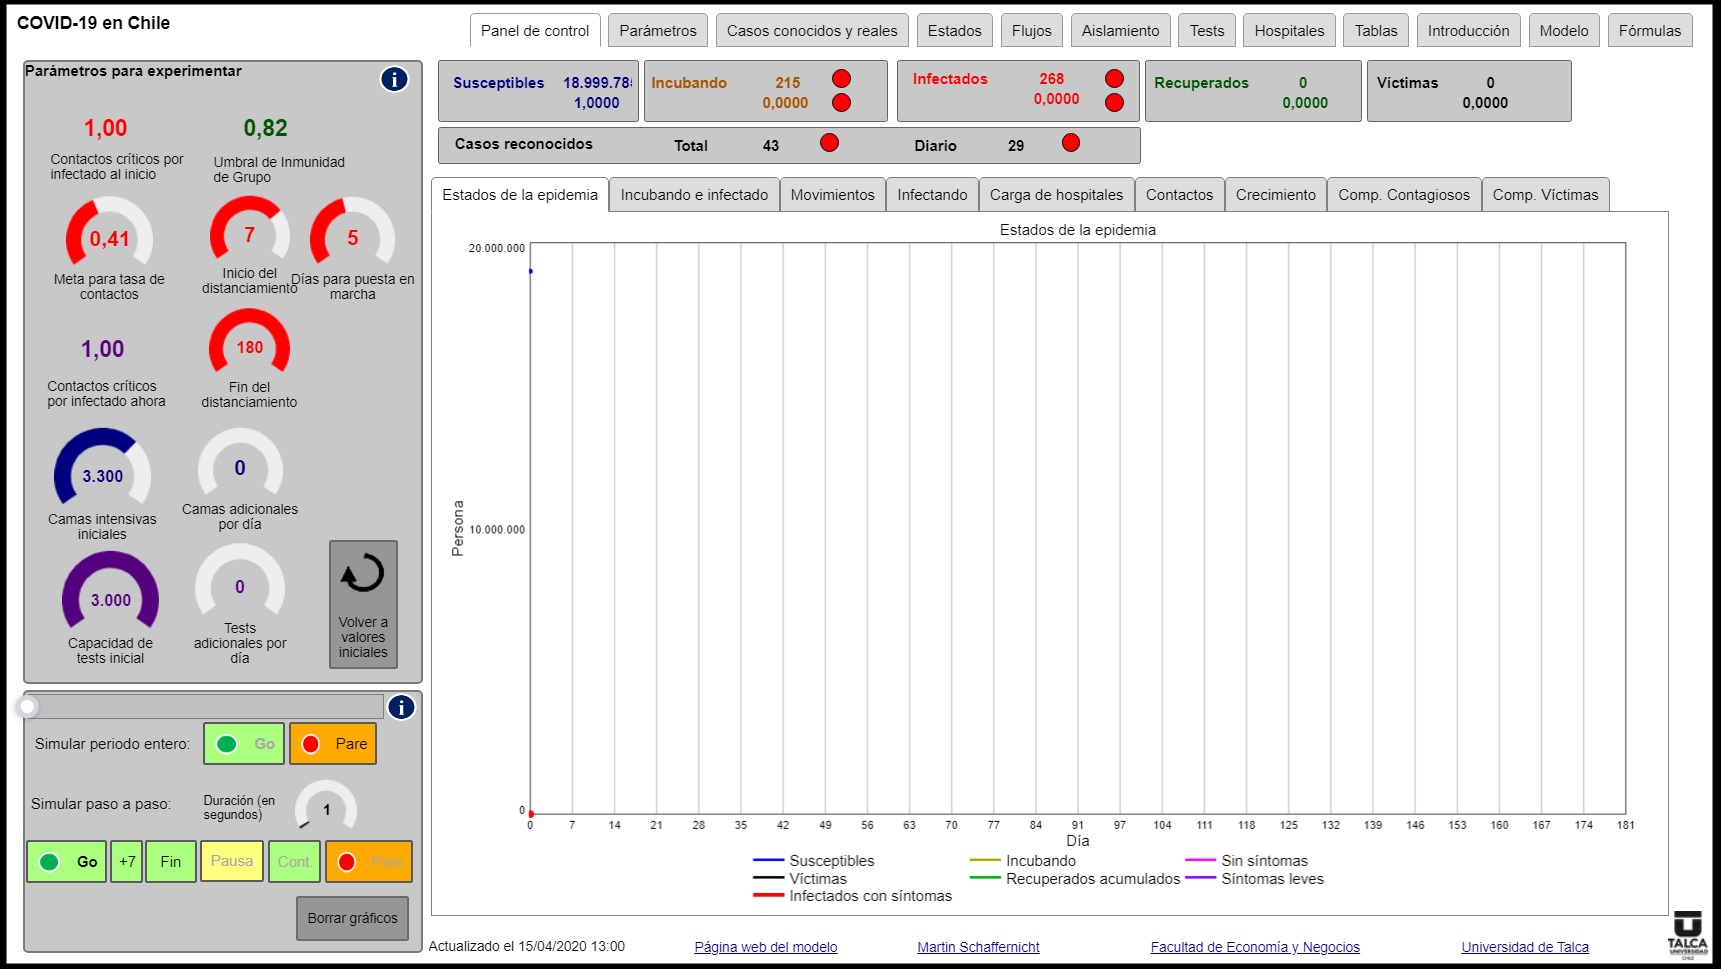This screenshot has height=969, width=1721.
Task: Switch to the Carga de hospitales chart tab
Action: (x=1056, y=195)
